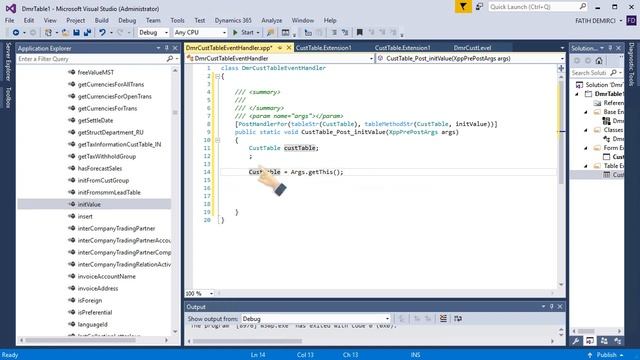The width and height of the screenshot is (640, 360).
Task: Open the wrench Properties tab icon
Action: coord(576,341)
